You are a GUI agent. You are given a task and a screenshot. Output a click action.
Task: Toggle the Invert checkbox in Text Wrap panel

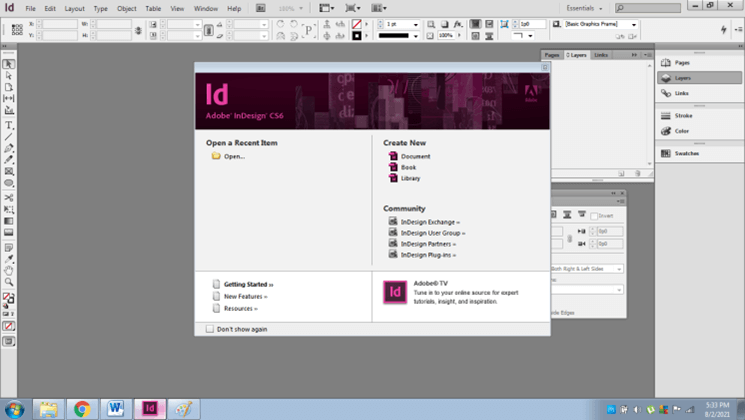pos(594,216)
